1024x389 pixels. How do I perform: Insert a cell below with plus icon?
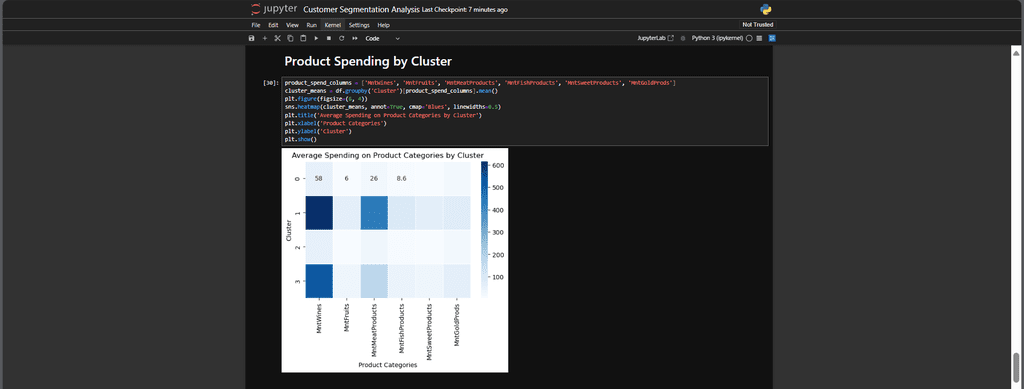(264, 39)
